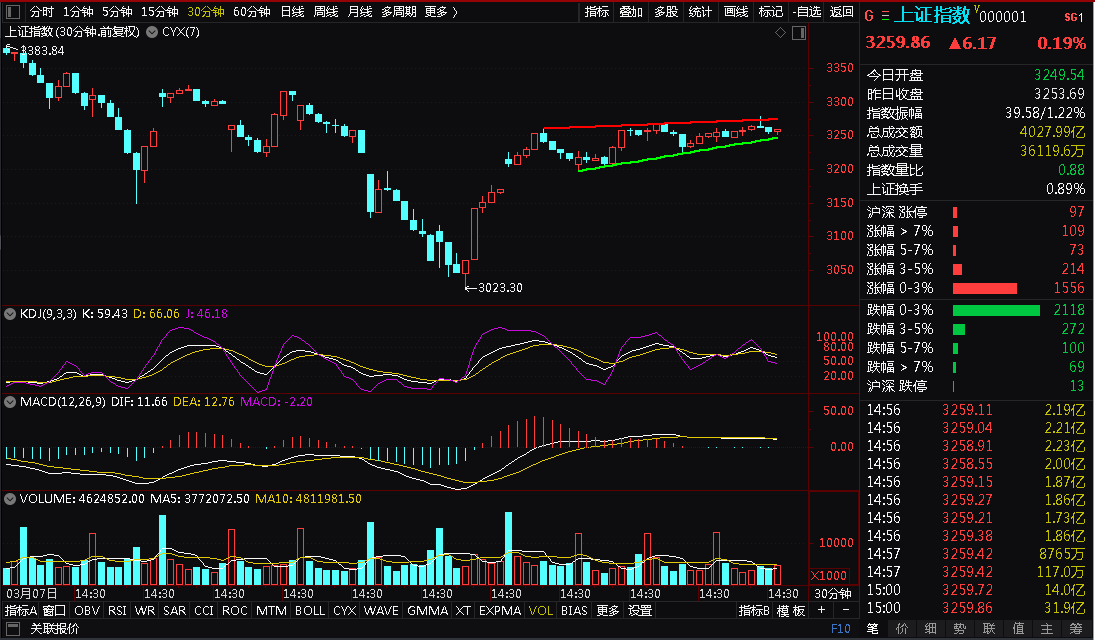Screen dimensions: 1095x640
Task: Add to watchlist via 自选 button
Action: click(806, 12)
